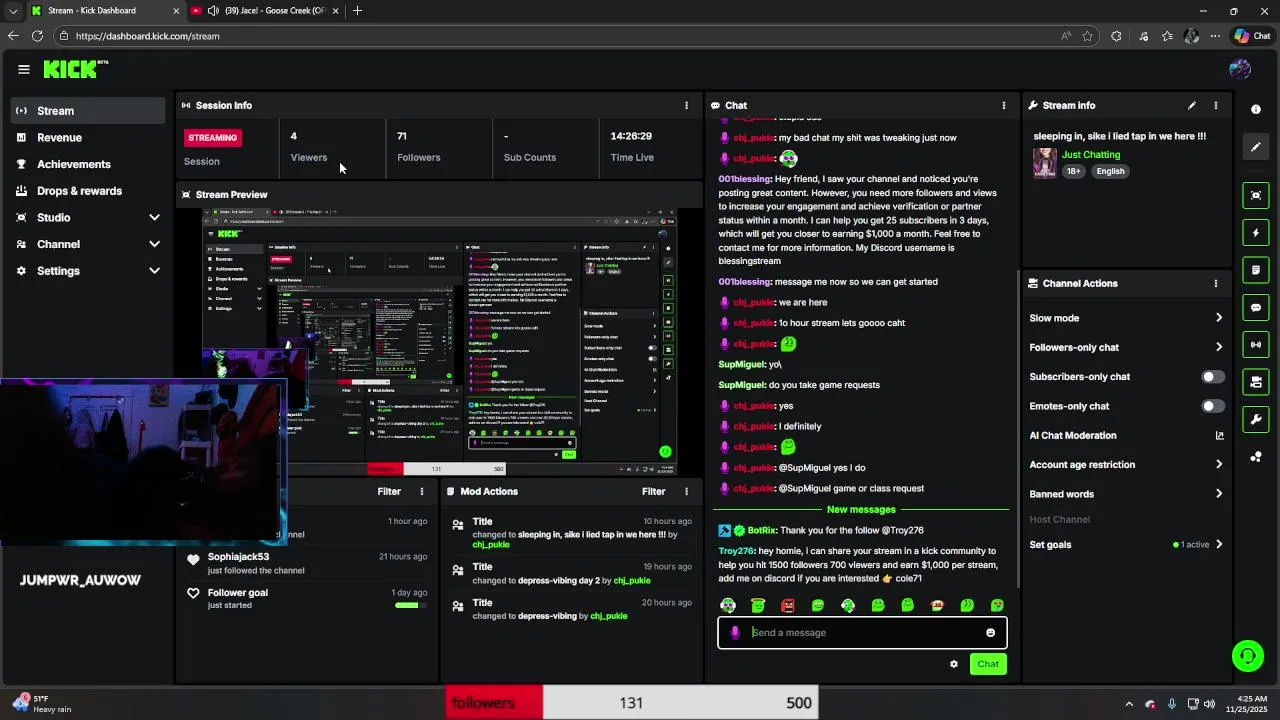Click the broadcast signal icon in the right rail

point(1256,344)
